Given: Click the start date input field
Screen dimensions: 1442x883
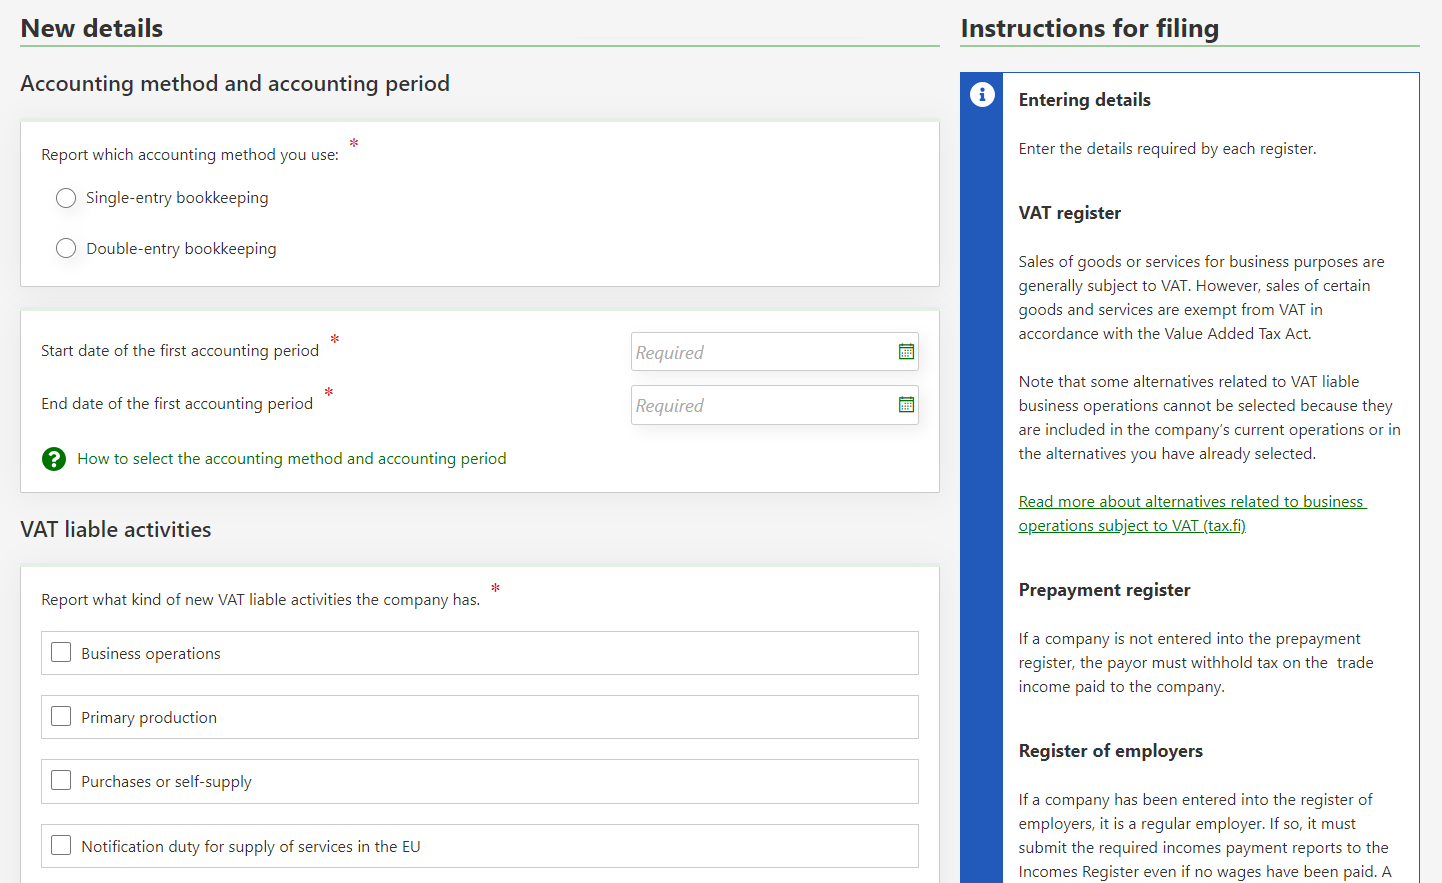Looking at the screenshot, I should [x=760, y=352].
